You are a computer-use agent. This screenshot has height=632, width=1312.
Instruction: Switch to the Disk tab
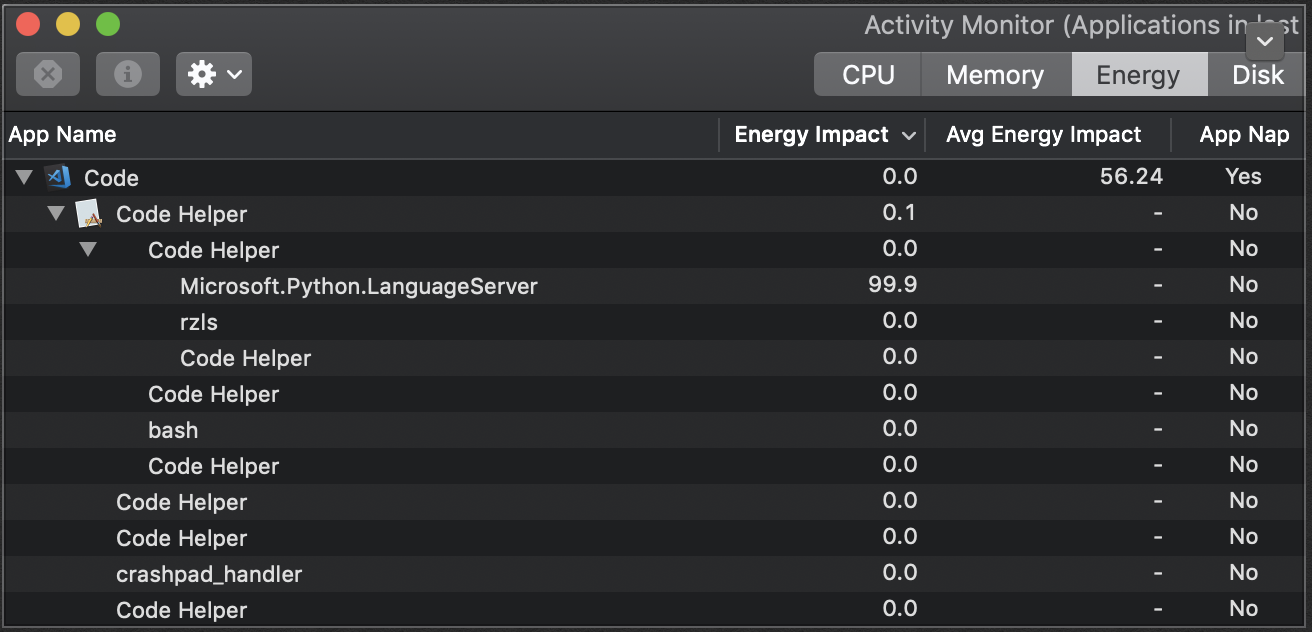pyautogui.click(x=1258, y=75)
